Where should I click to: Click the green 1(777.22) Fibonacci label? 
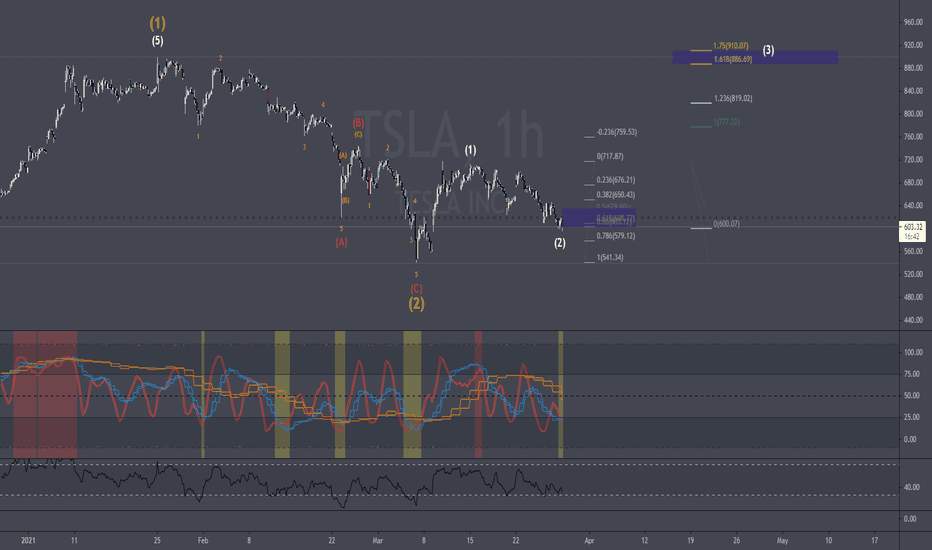726,122
